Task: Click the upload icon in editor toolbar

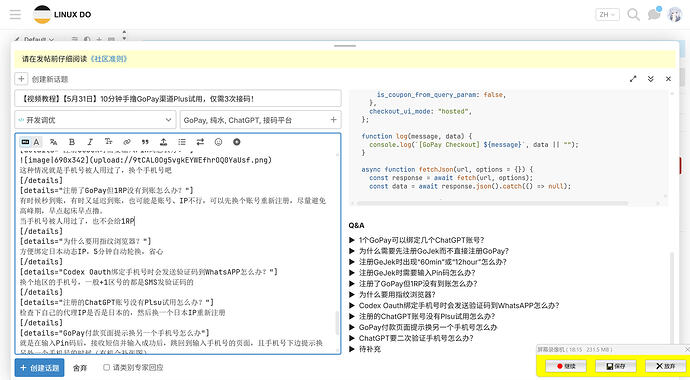Action: tap(163, 142)
